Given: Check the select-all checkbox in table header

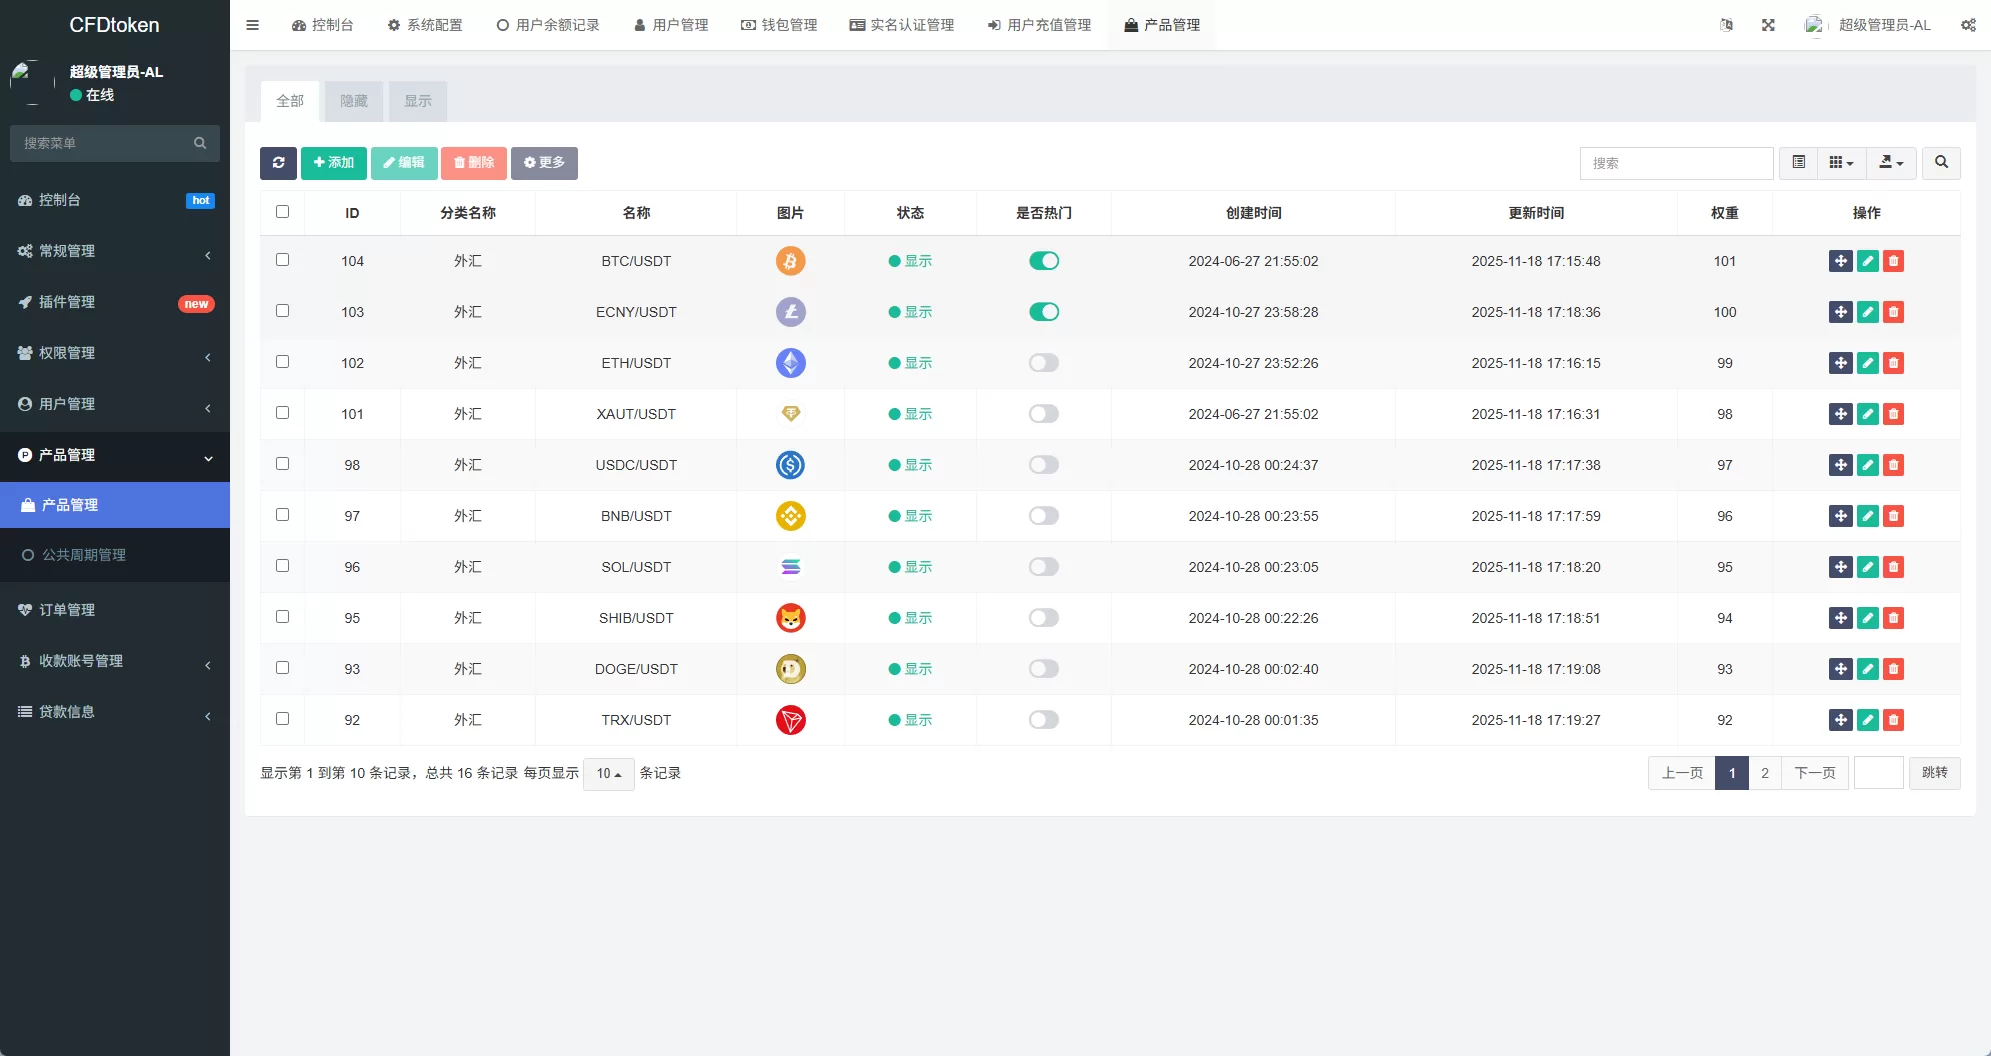Looking at the screenshot, I should pyautogui.click(x=283, y=212).
